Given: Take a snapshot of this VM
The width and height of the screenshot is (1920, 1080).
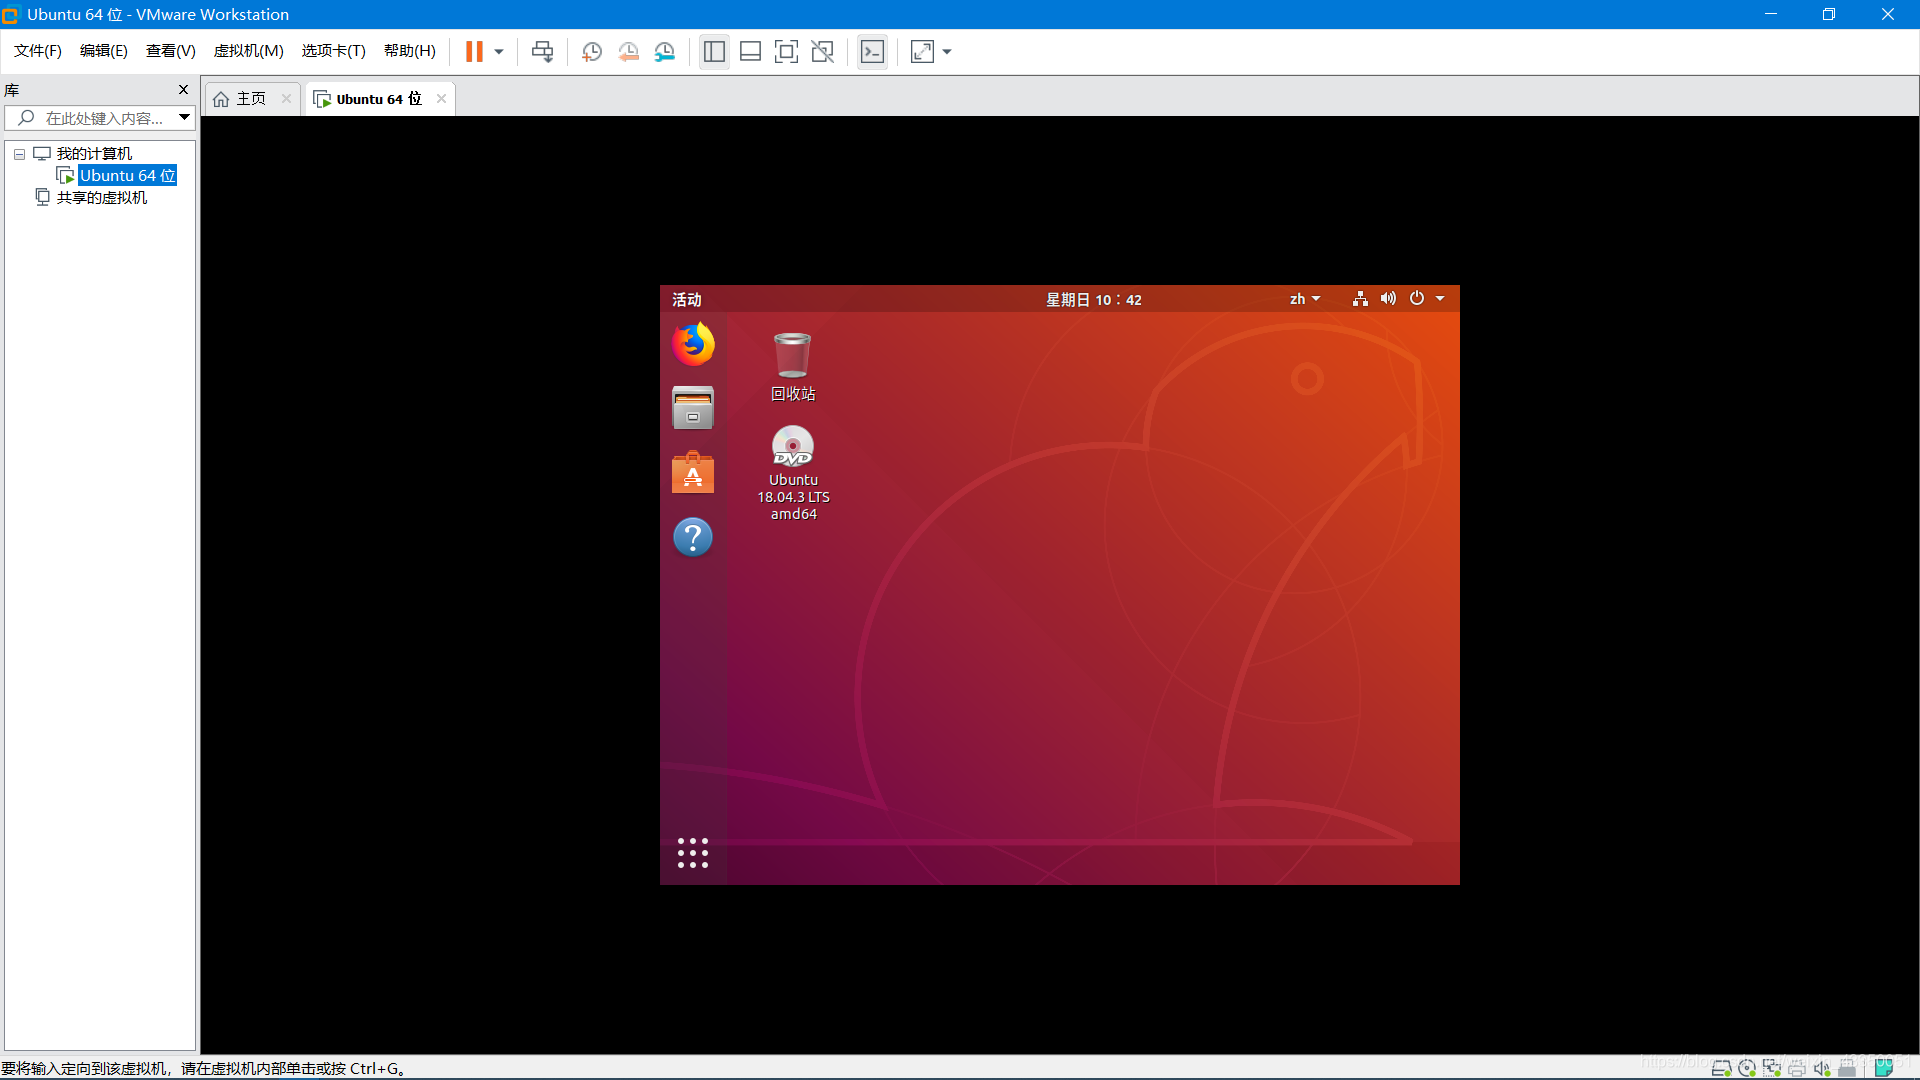Looking at the screenshot, I should 591,52.
